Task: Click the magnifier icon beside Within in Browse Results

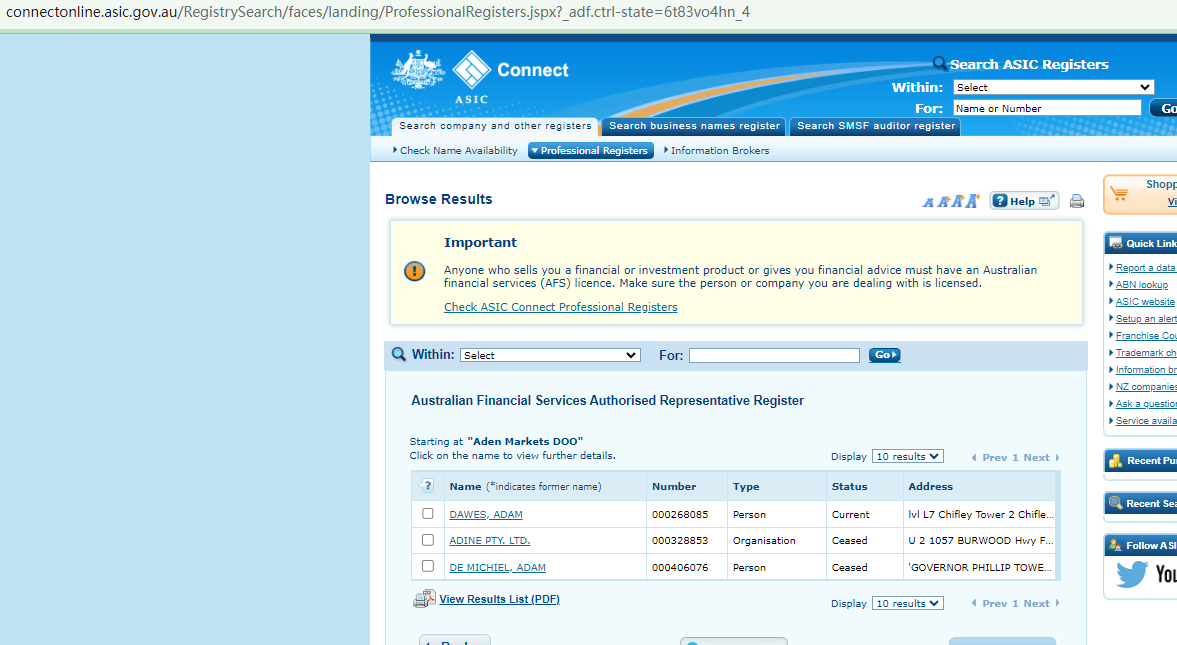Action: point(399,354)
